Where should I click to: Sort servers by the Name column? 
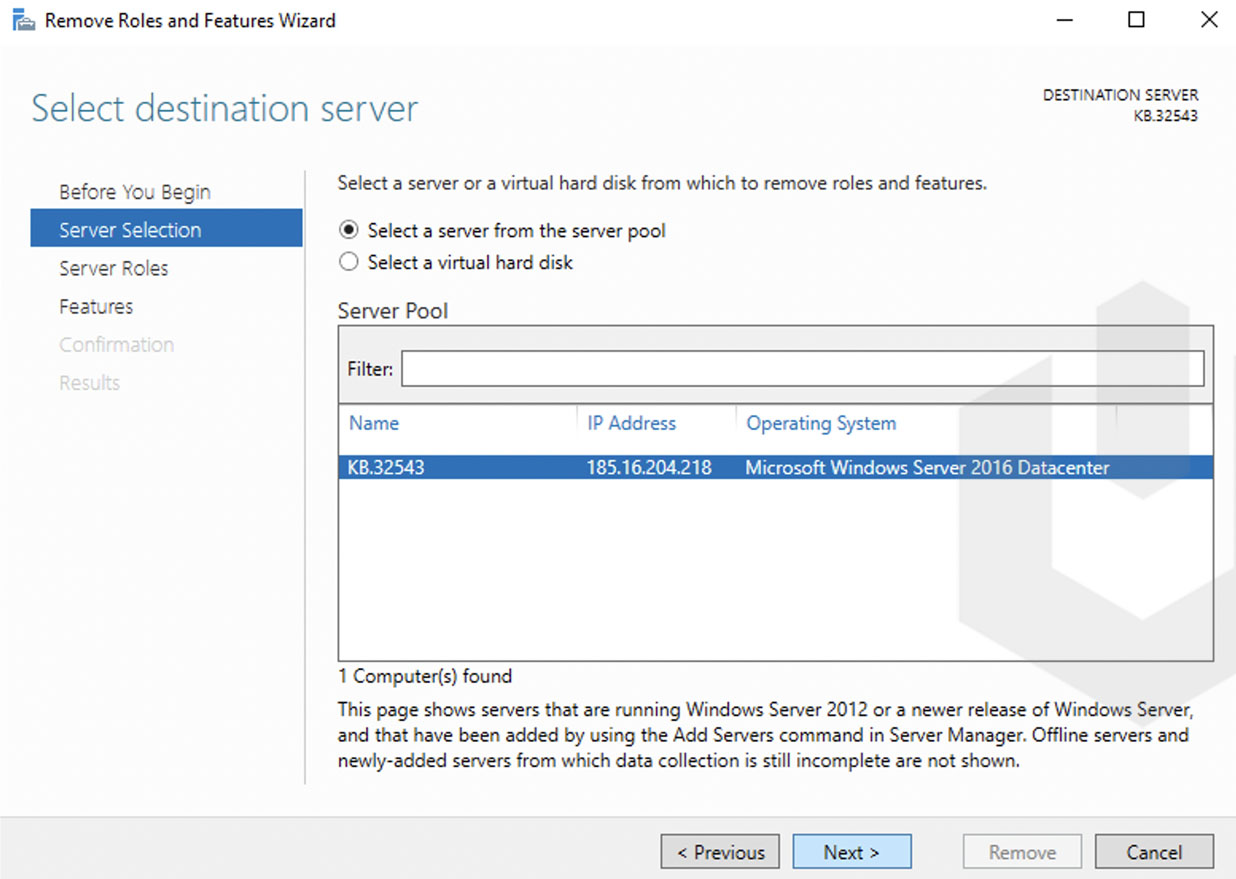point(373,423)
